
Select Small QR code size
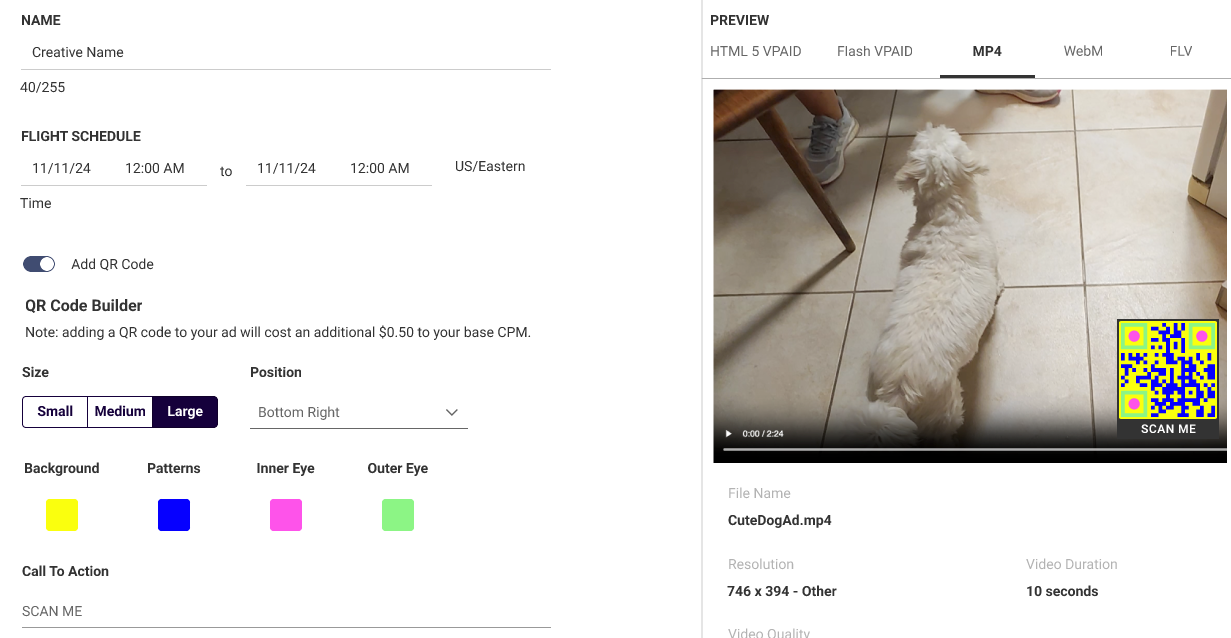pyautogui.click(x=55, y=411)
